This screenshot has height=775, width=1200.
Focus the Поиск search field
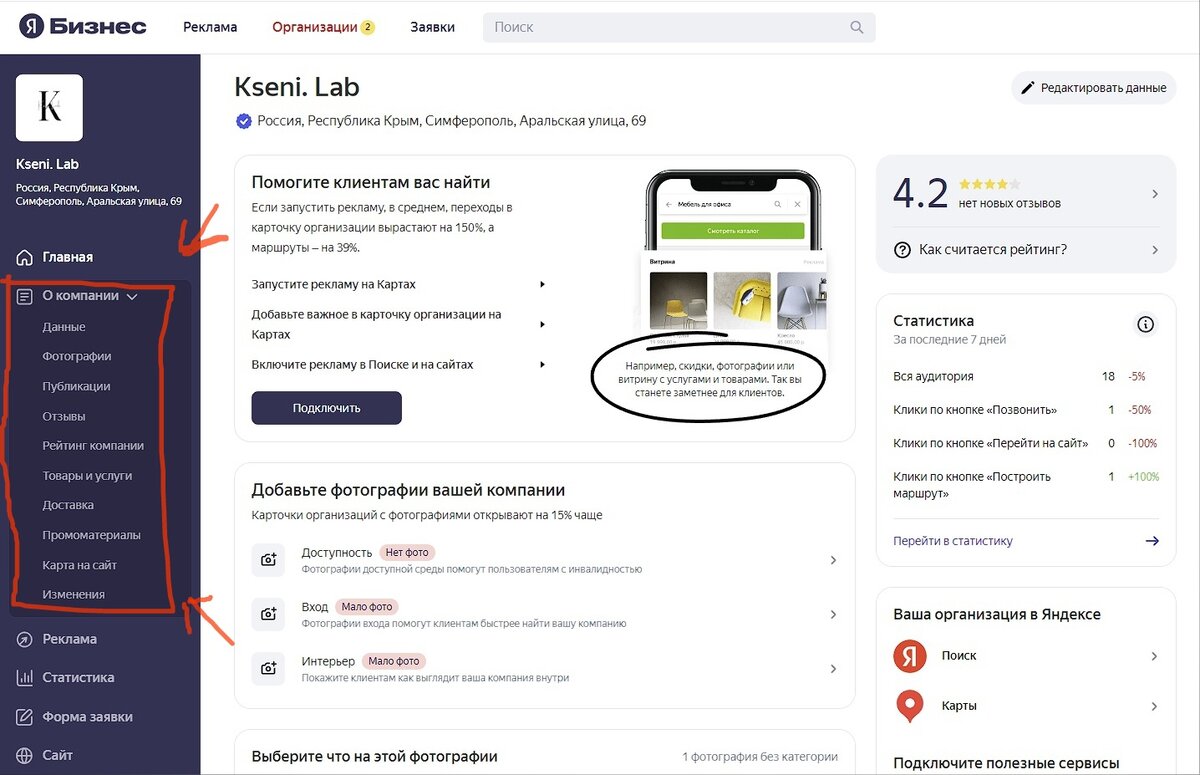click(679, 27)
